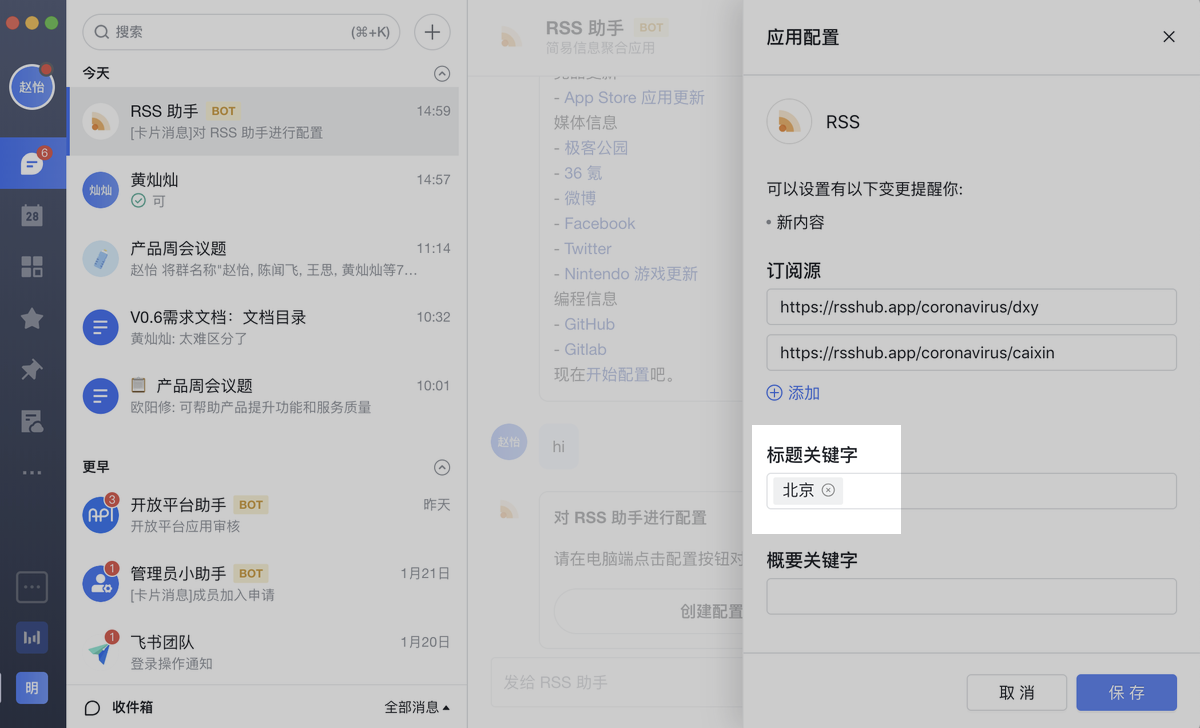Image resolution: width=1200 pixels, height=728 pixels.
Task: Click the 赵怡 profile avatar
Action: click(32, 87)
